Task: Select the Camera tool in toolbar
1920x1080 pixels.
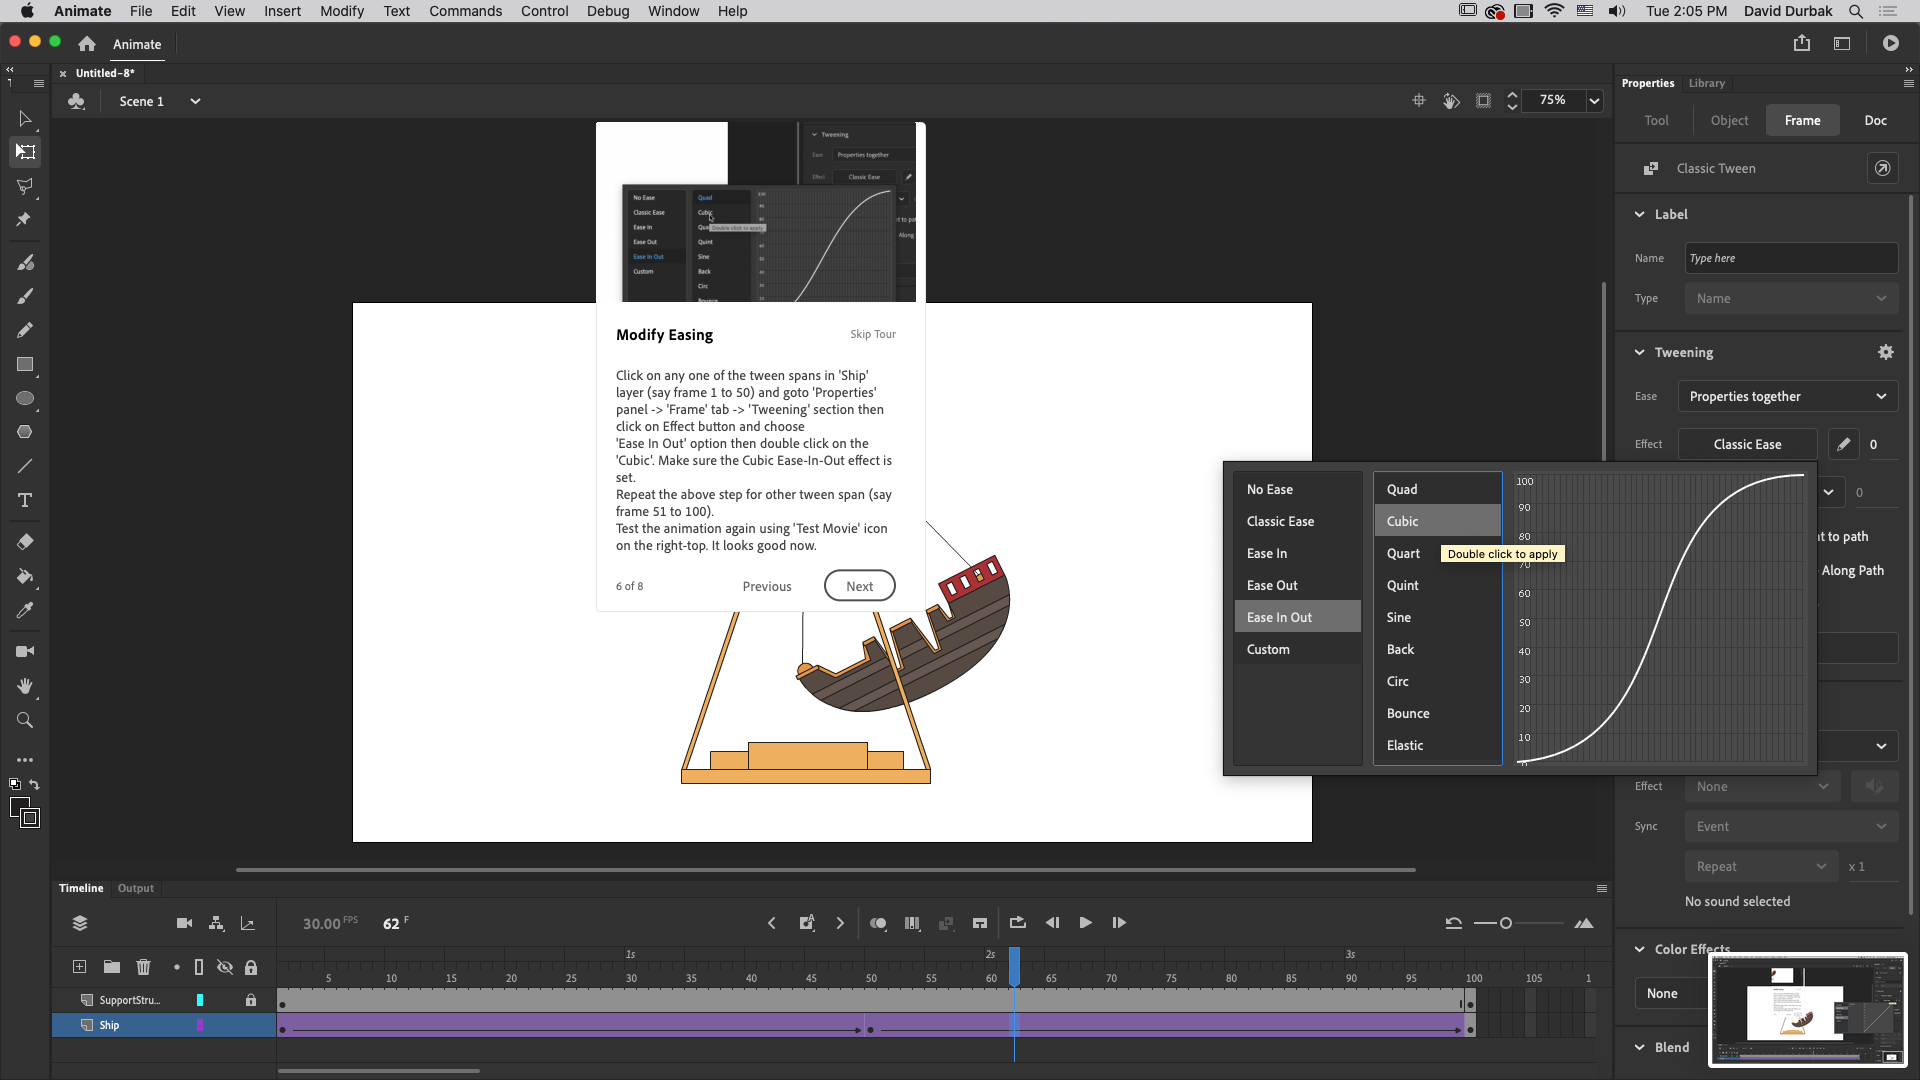Action: tap(25, 651)
